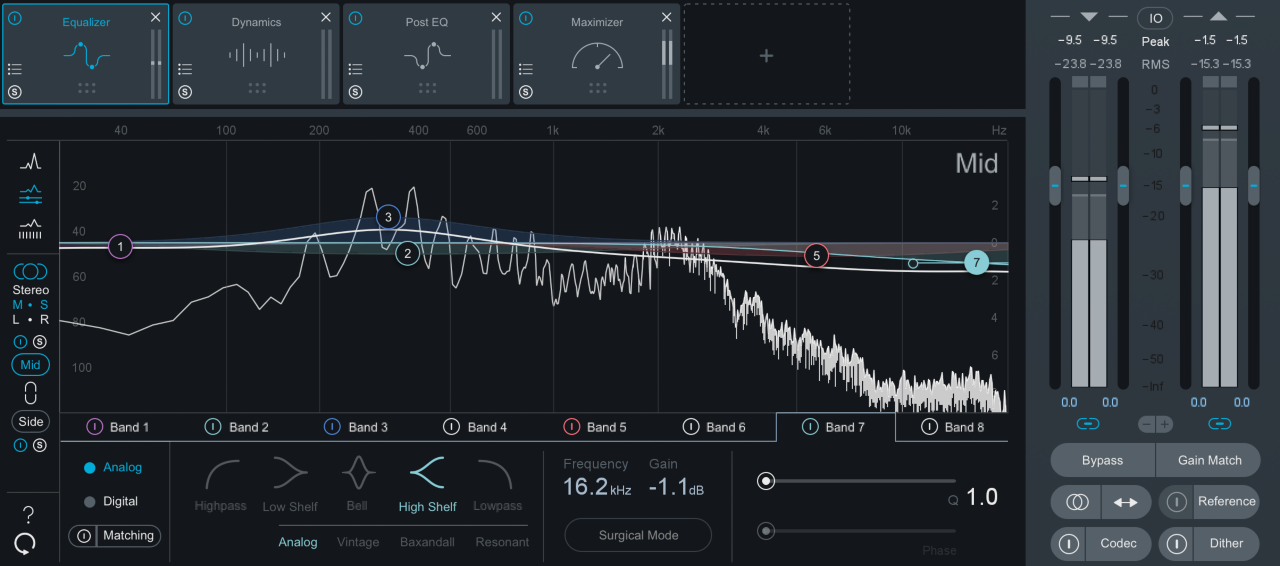The height and width of the screenshot is (566, 1280).
Task: Toggle the Equalizer module power button
Action: click(x=15, y=19)
